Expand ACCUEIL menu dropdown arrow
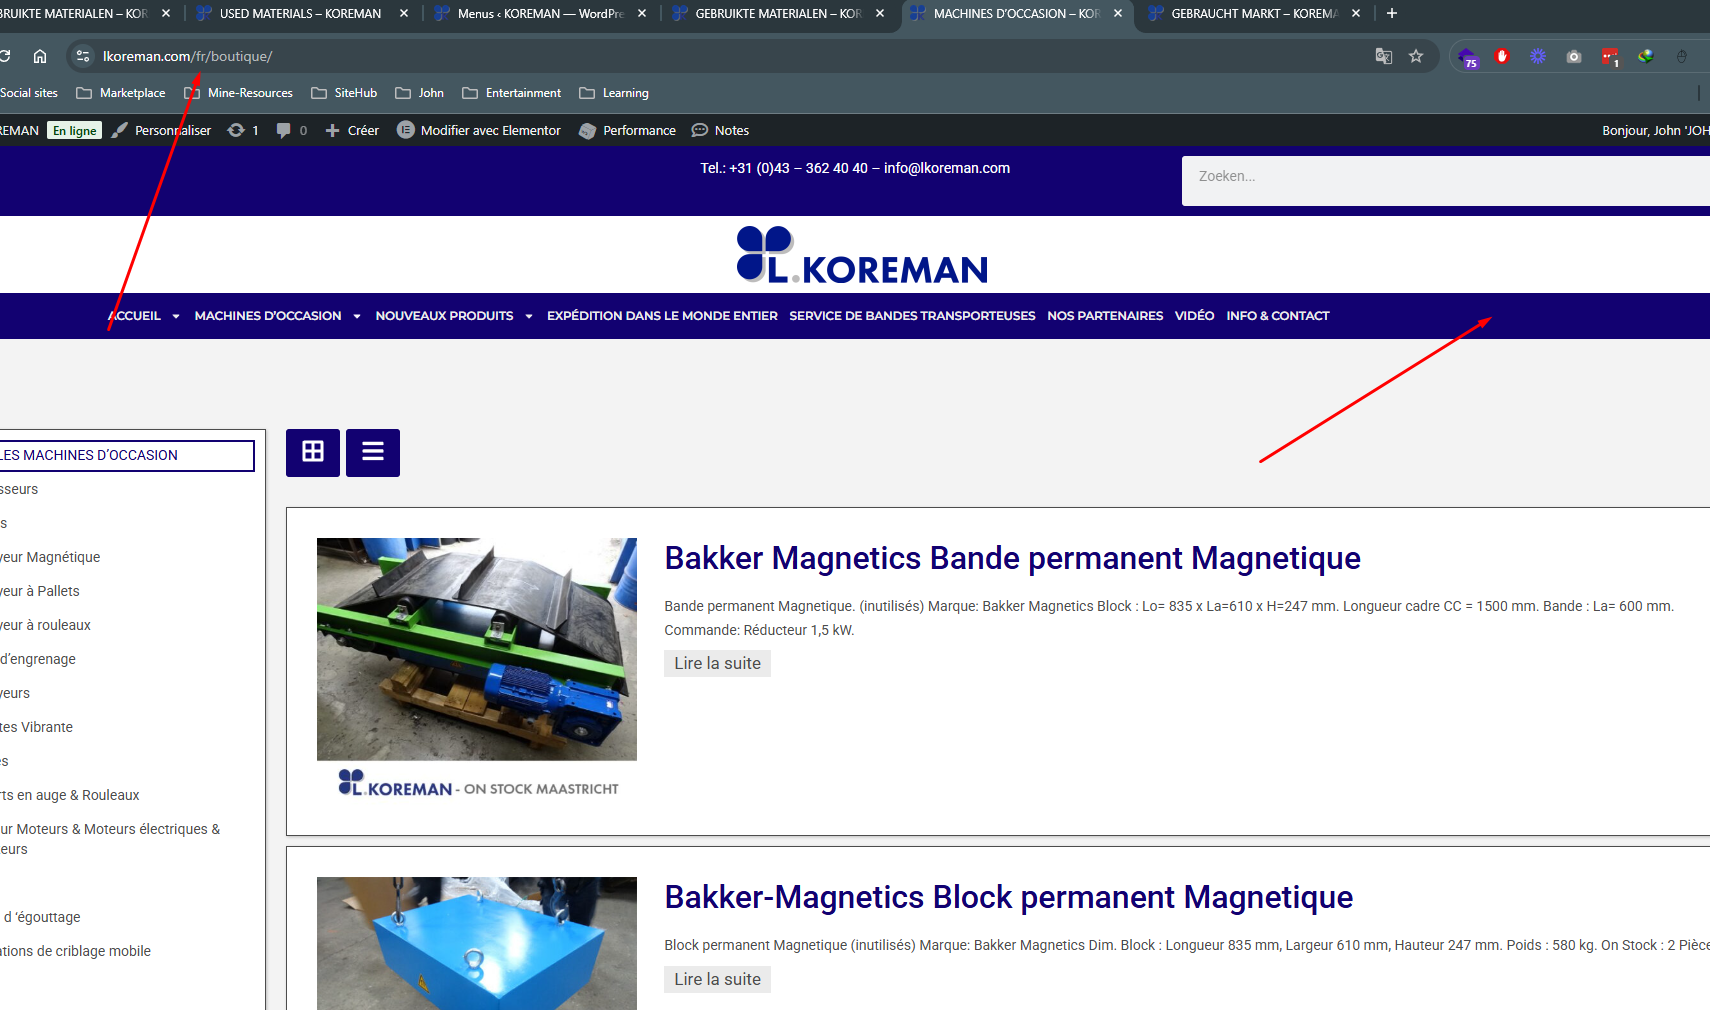The image size is (1710, 1010). click(176, 316)
